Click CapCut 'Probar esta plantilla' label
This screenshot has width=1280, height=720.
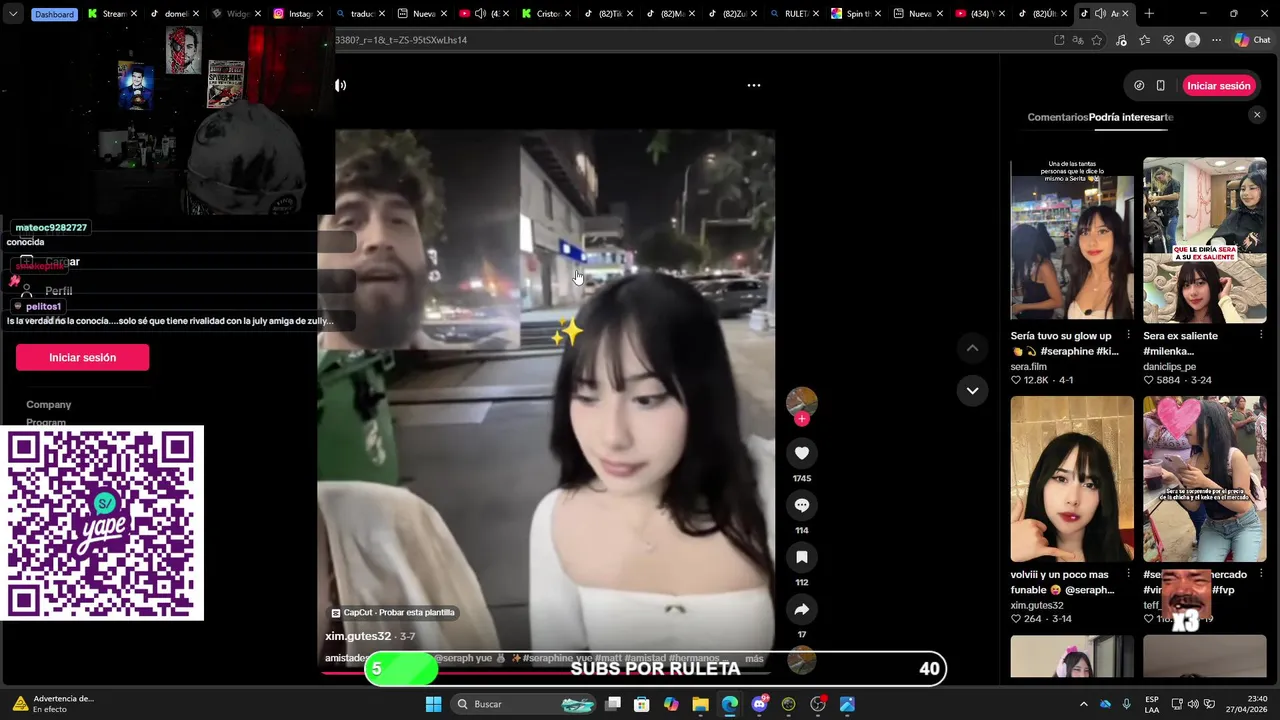393,612
